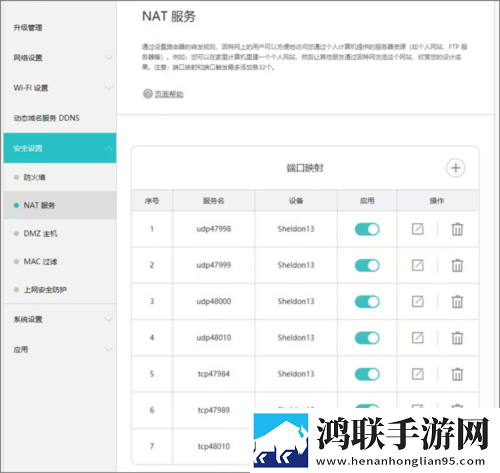Delete the udp48000 mapping rule
This screenshot has width=500, height=473.
pyautogui.click(x=457, y=301)
